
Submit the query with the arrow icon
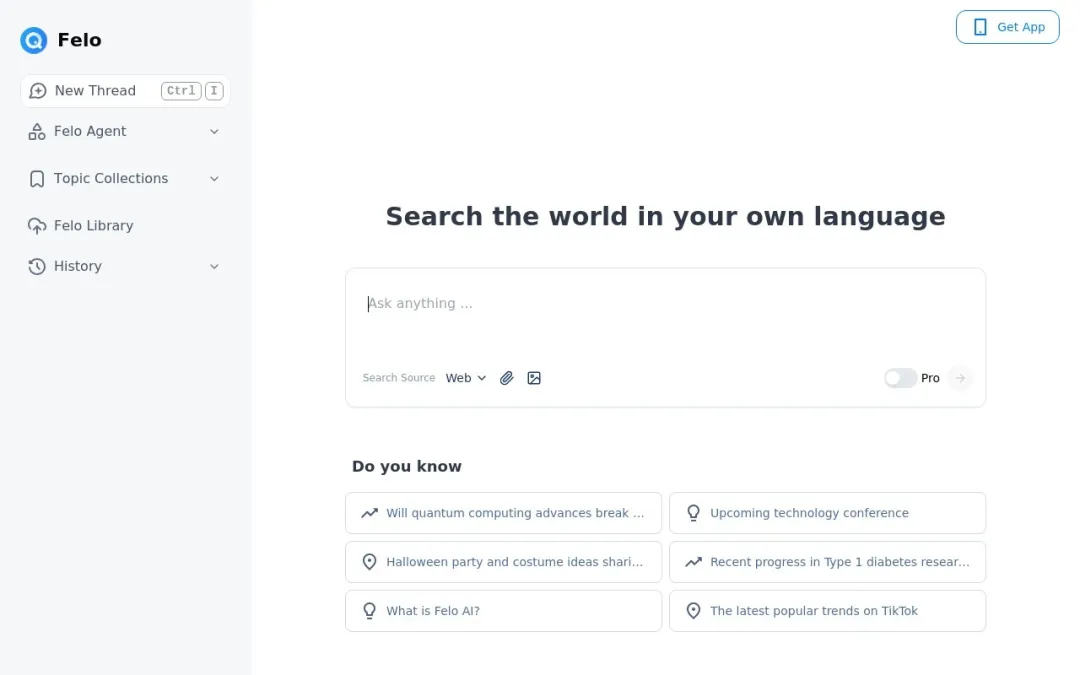click(x=960, y=378)
